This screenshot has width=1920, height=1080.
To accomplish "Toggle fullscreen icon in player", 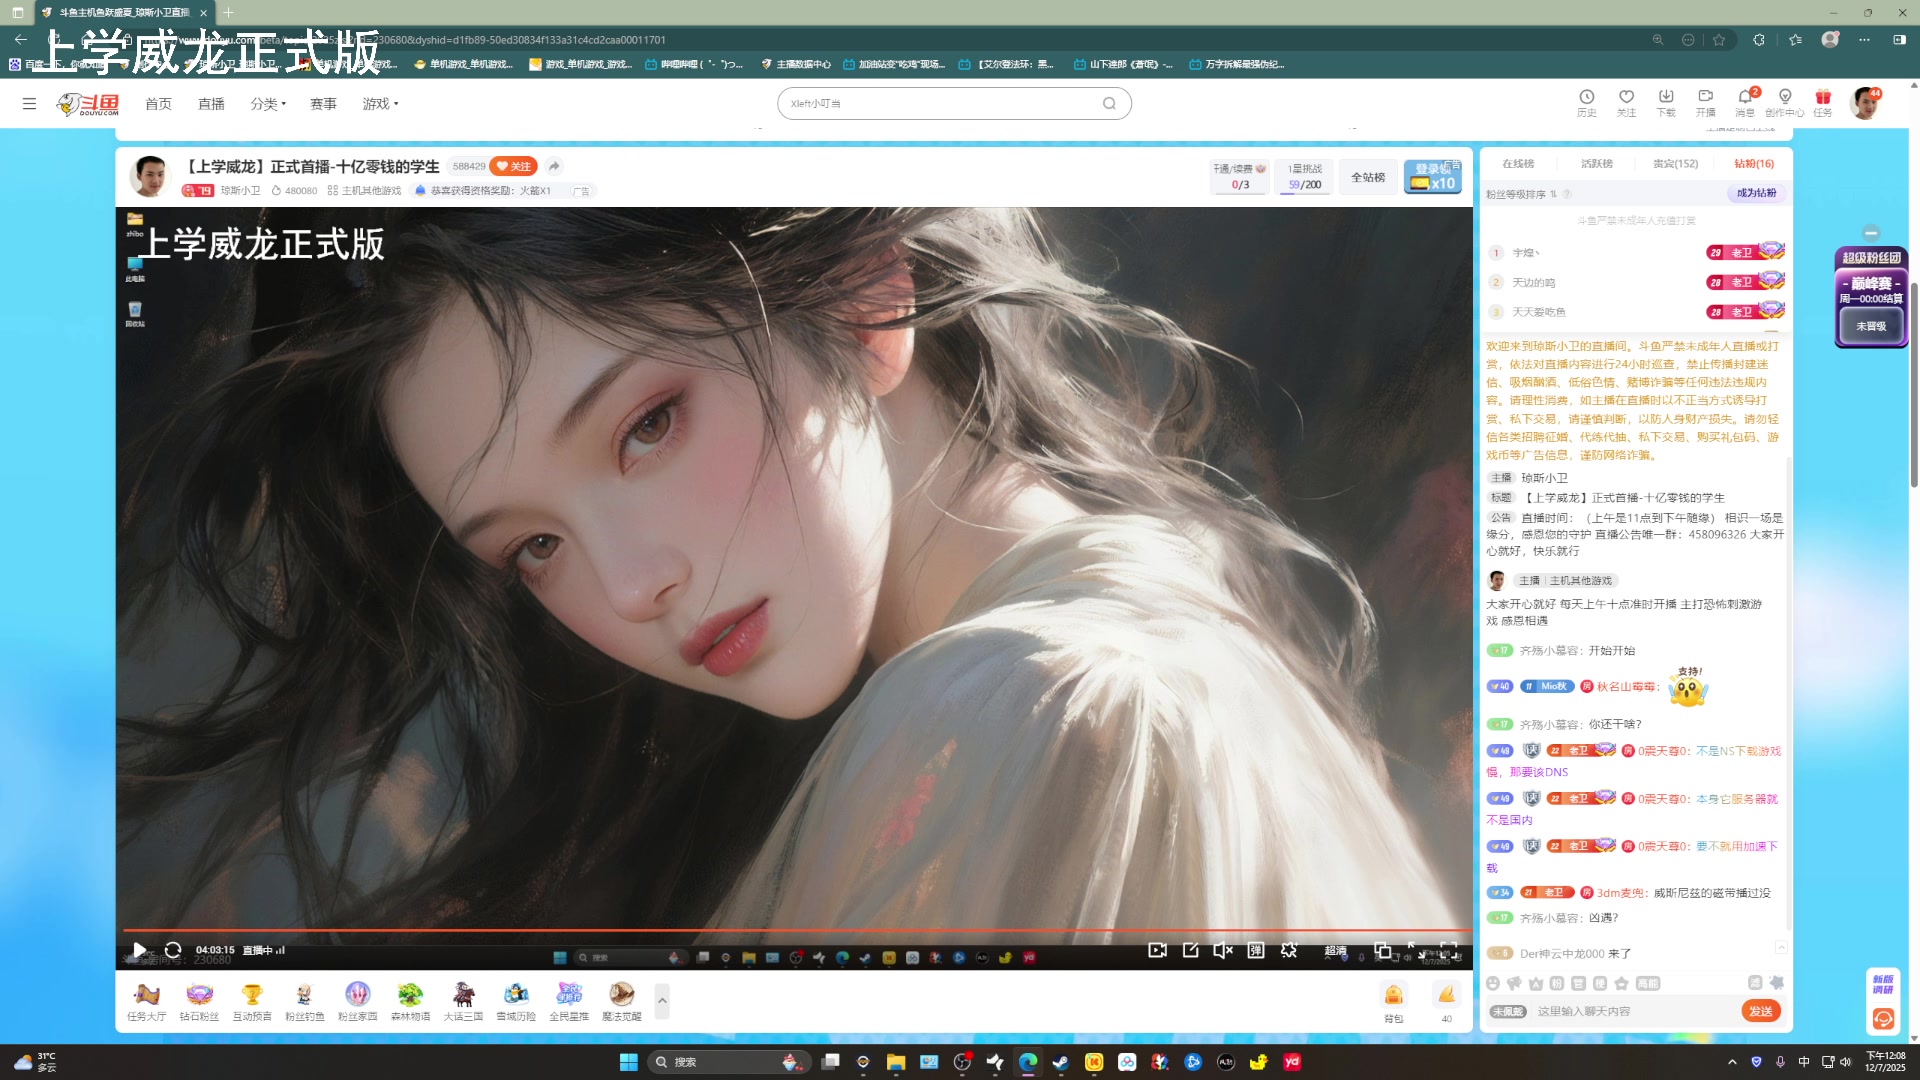I will [1448, 948].
